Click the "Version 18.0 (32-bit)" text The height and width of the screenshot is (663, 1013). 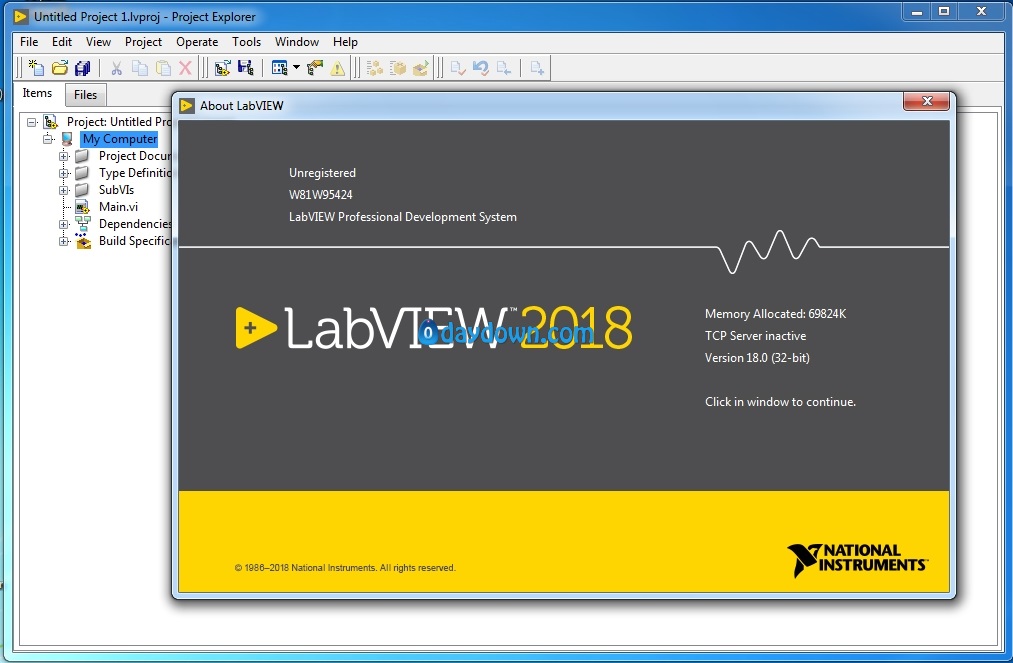click(757, 358)
